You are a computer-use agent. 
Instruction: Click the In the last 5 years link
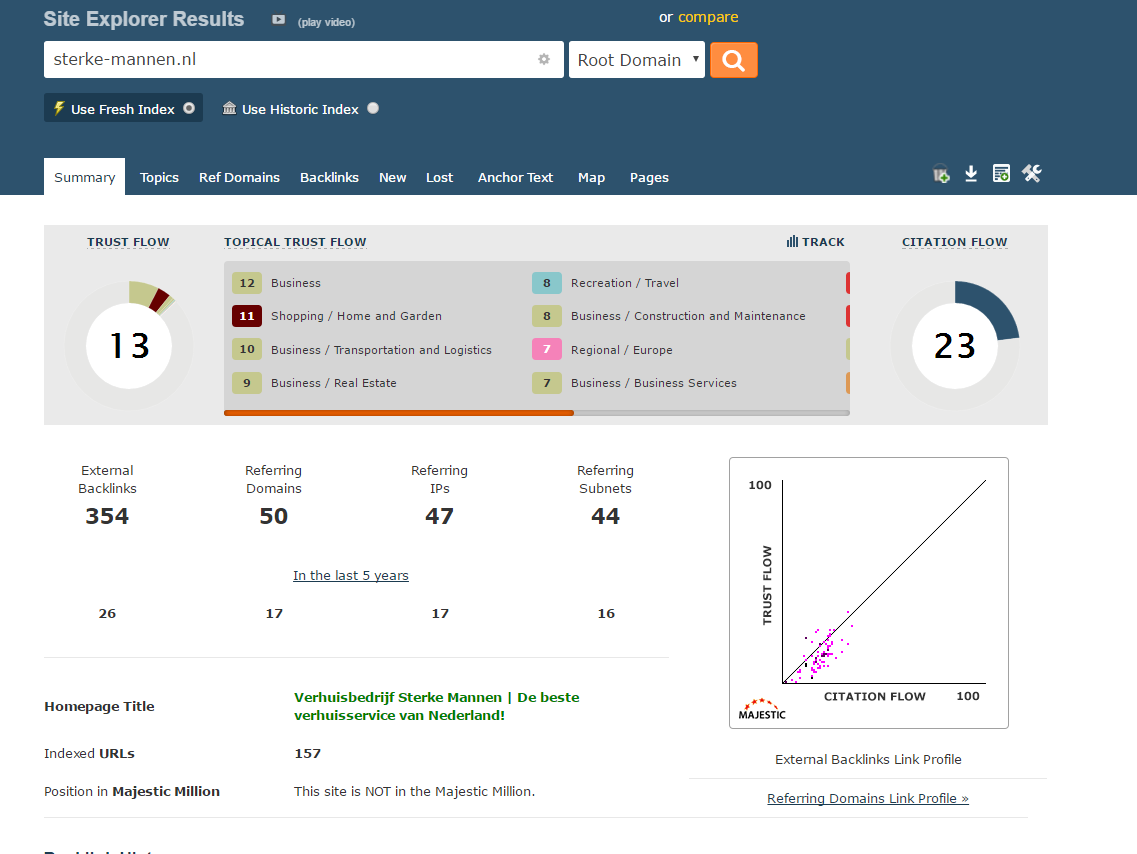(x=350, y=575)
